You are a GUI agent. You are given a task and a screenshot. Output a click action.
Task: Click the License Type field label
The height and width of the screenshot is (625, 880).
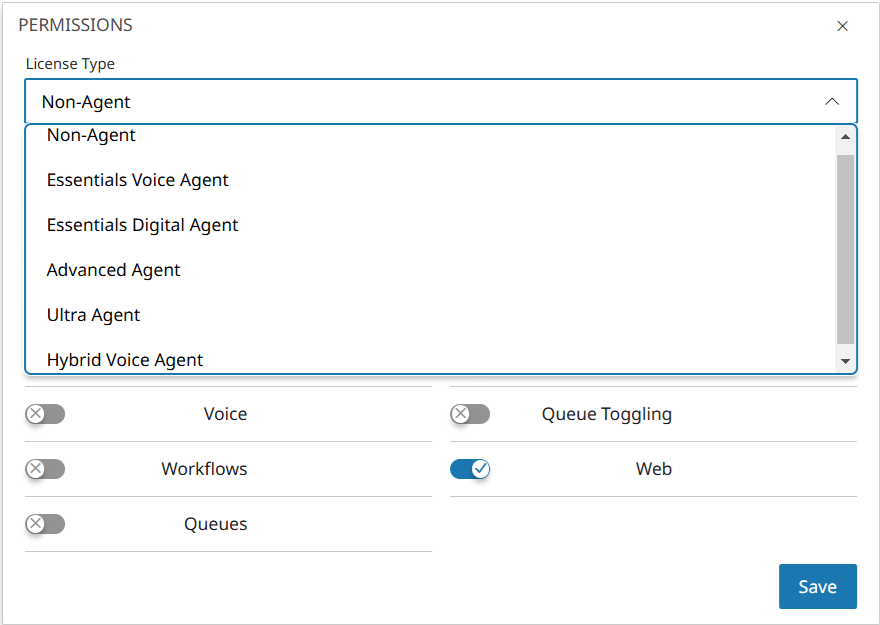coord(70,64)
